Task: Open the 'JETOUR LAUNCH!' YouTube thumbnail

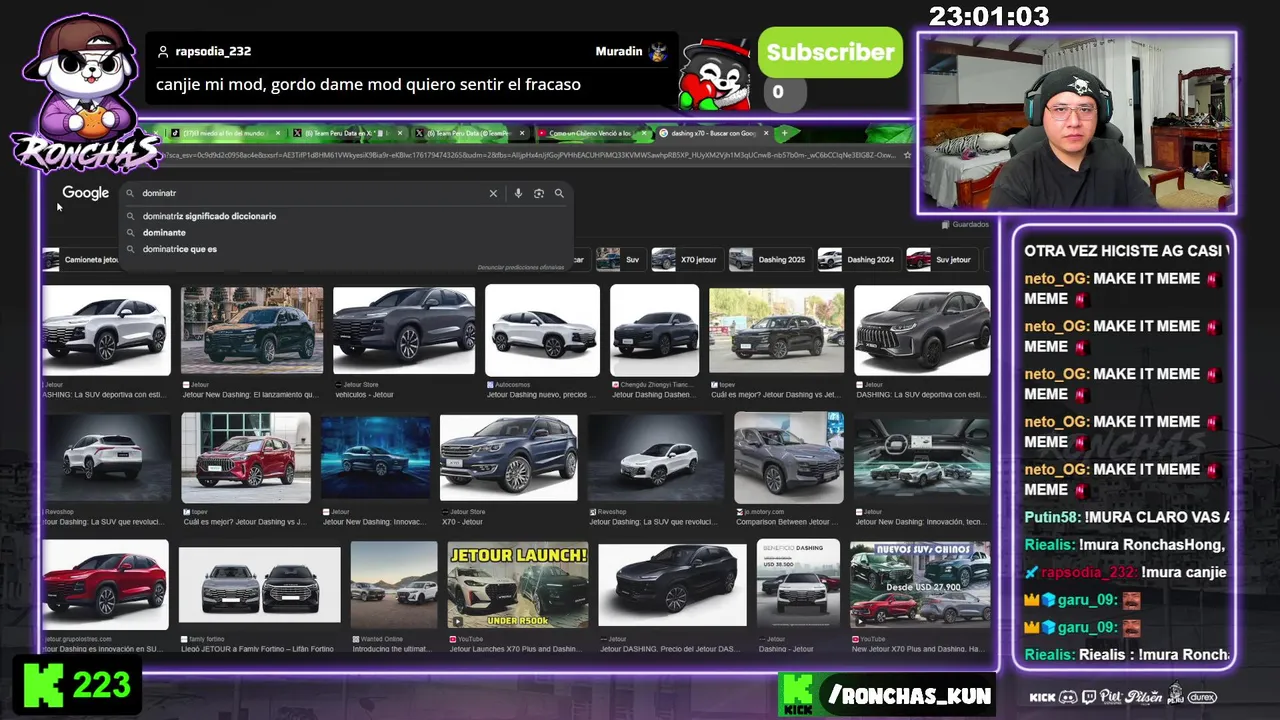Action: pyautogui.click(x=518, y=584)
